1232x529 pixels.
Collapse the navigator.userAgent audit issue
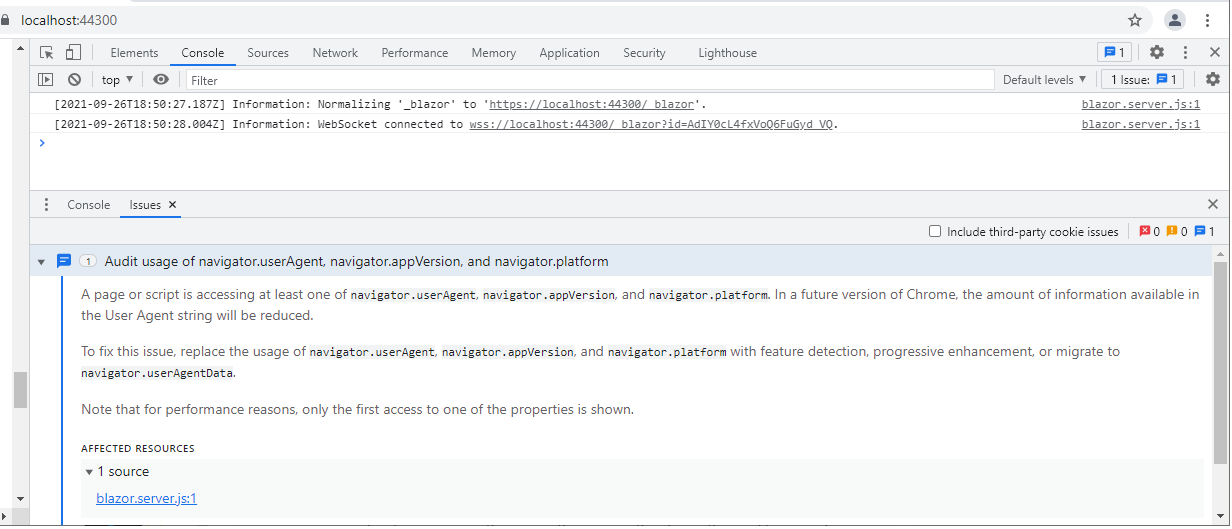[41, 262]
